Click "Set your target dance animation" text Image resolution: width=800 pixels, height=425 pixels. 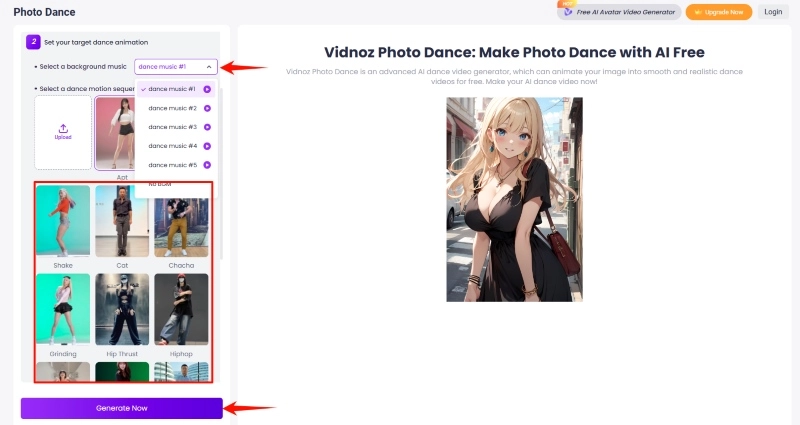coord(96,42)
